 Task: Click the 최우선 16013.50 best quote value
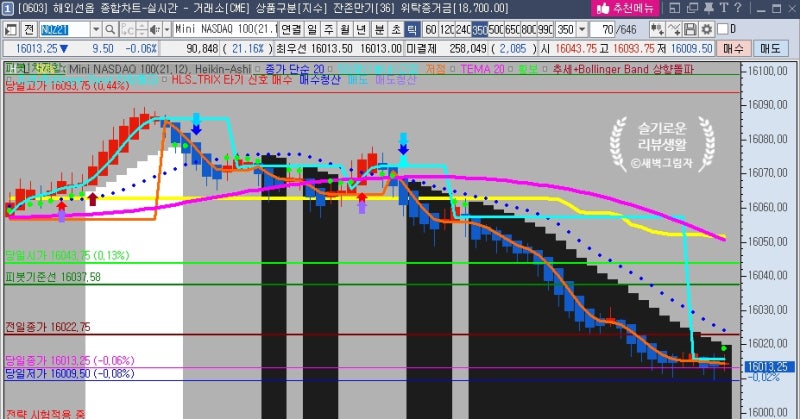point(332,49)
